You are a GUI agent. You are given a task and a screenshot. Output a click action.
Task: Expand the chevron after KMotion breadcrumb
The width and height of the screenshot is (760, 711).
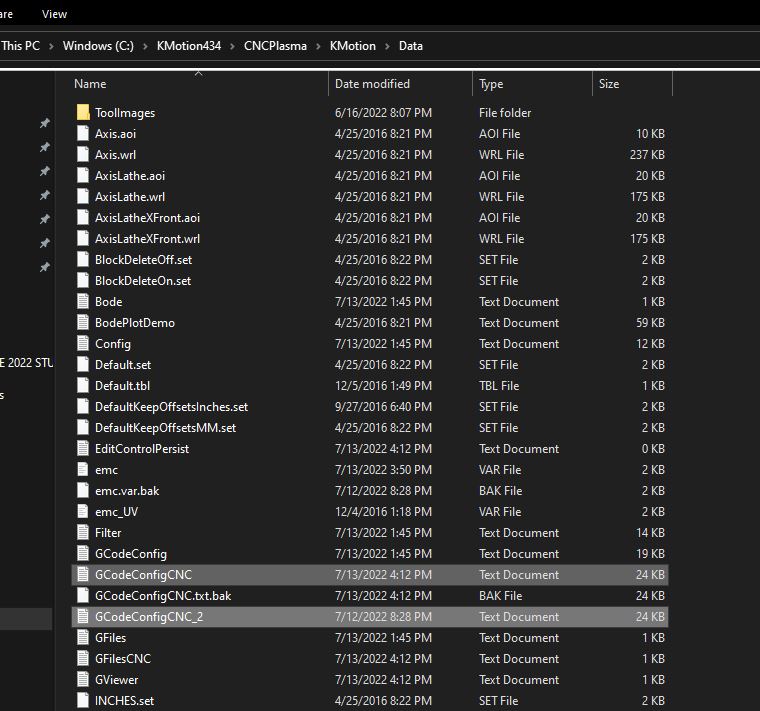(x=387, y=46)
